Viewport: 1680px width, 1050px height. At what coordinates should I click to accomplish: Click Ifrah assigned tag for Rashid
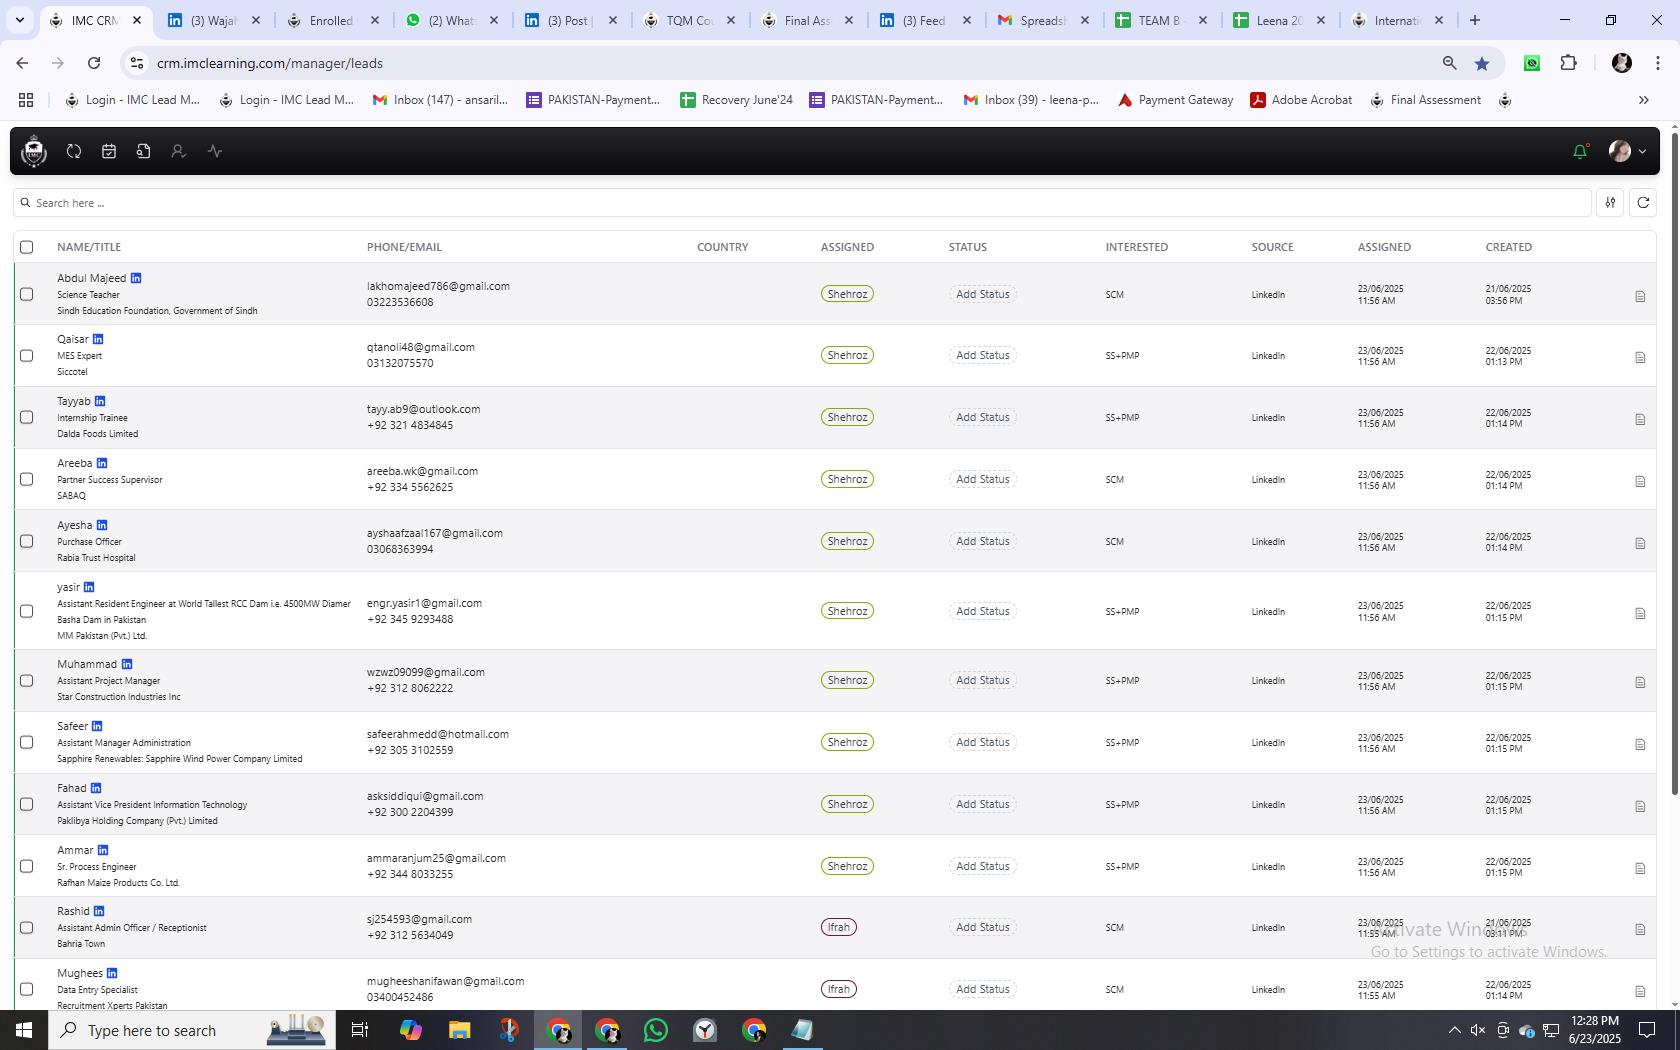tap(838, 927)
